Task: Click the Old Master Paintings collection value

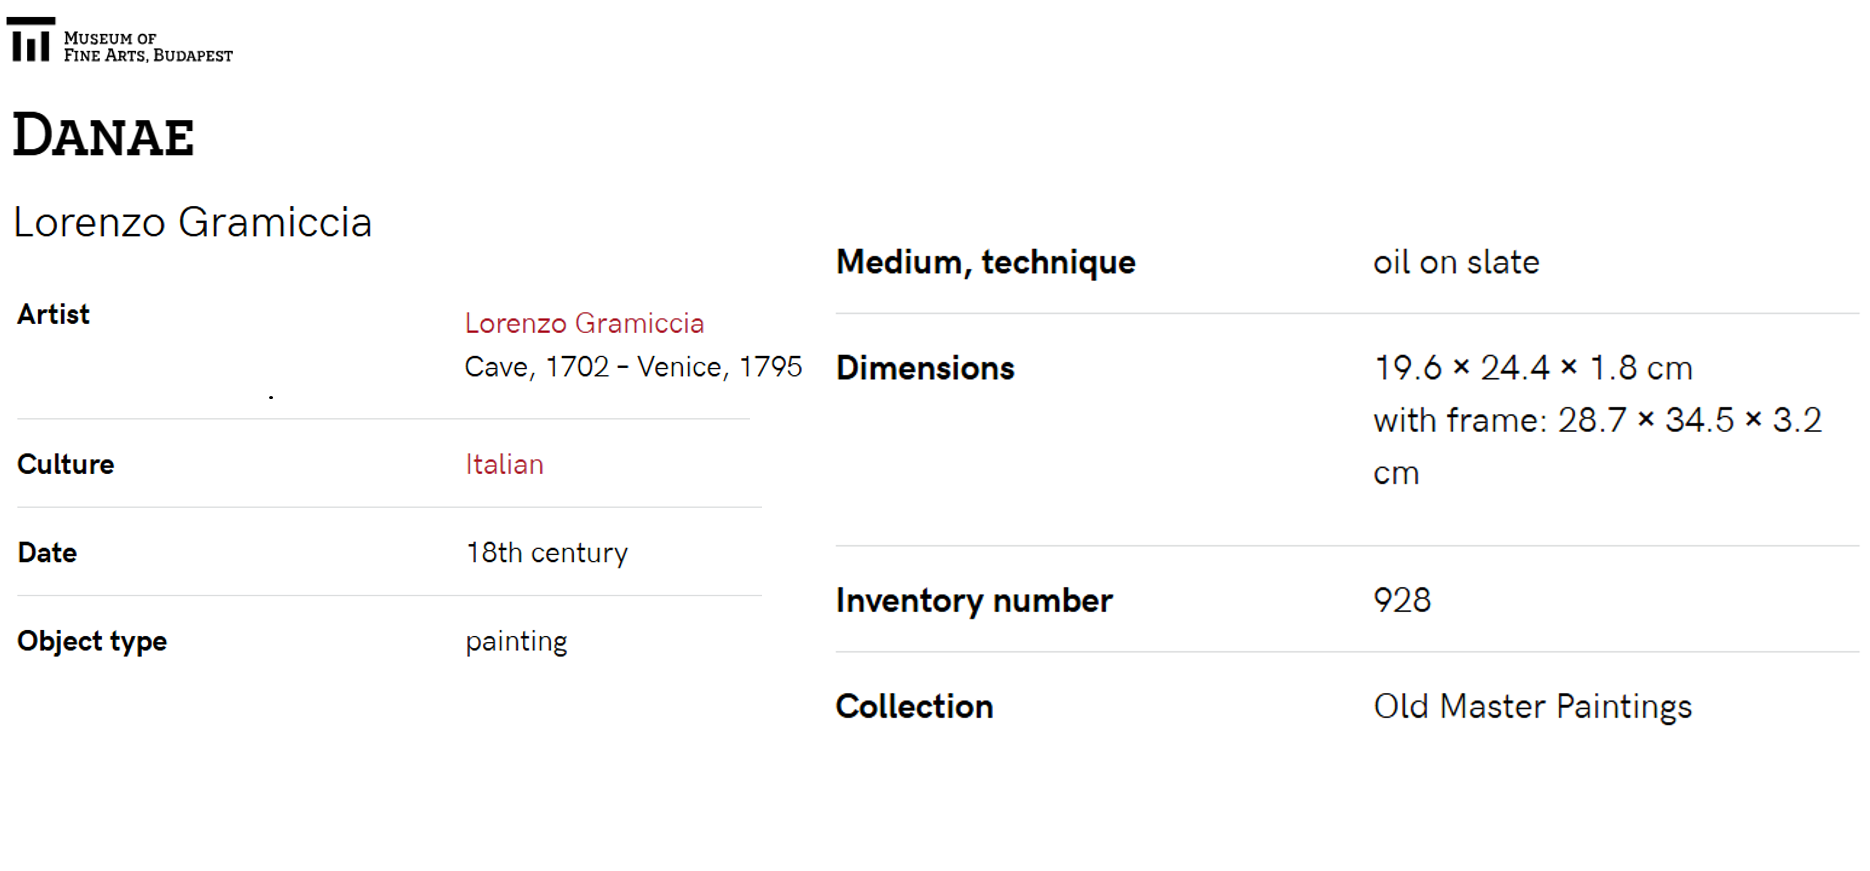Action: point(1532,706)
